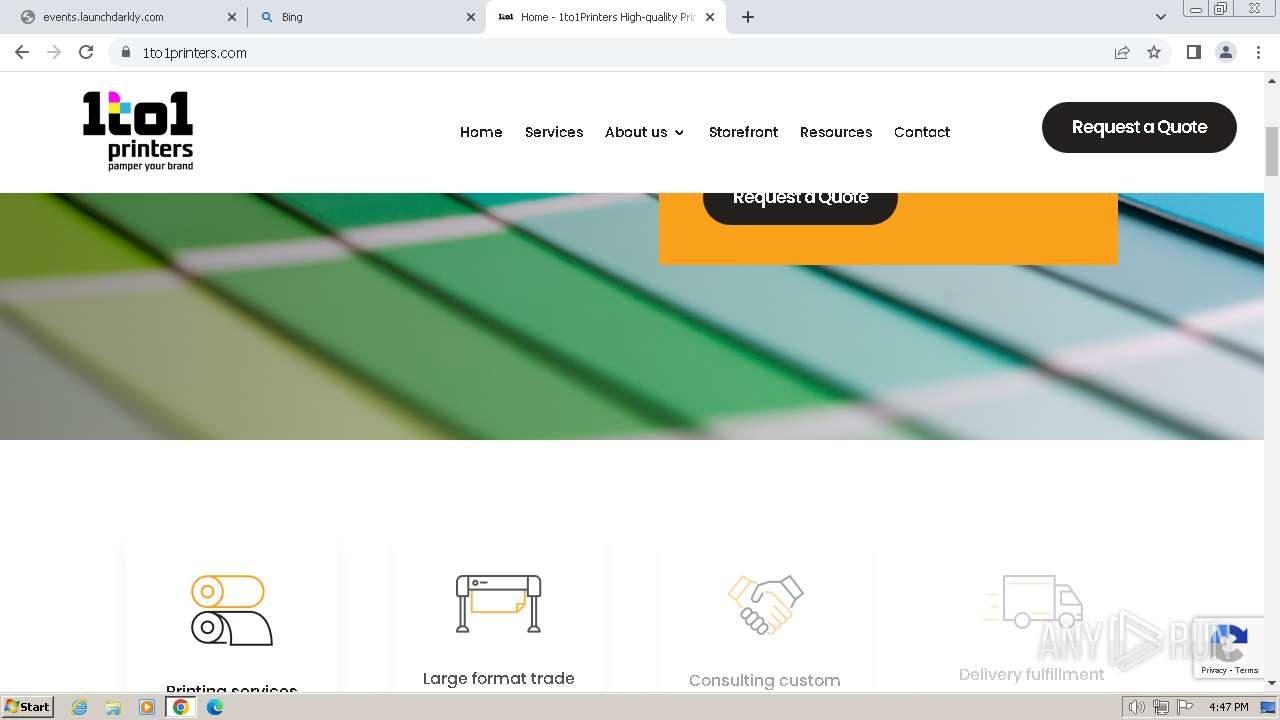The height and width of the screenshot is (720, 1280).
Task: Click the page vertical scrollbar thumb
Action: [1272, 152]
